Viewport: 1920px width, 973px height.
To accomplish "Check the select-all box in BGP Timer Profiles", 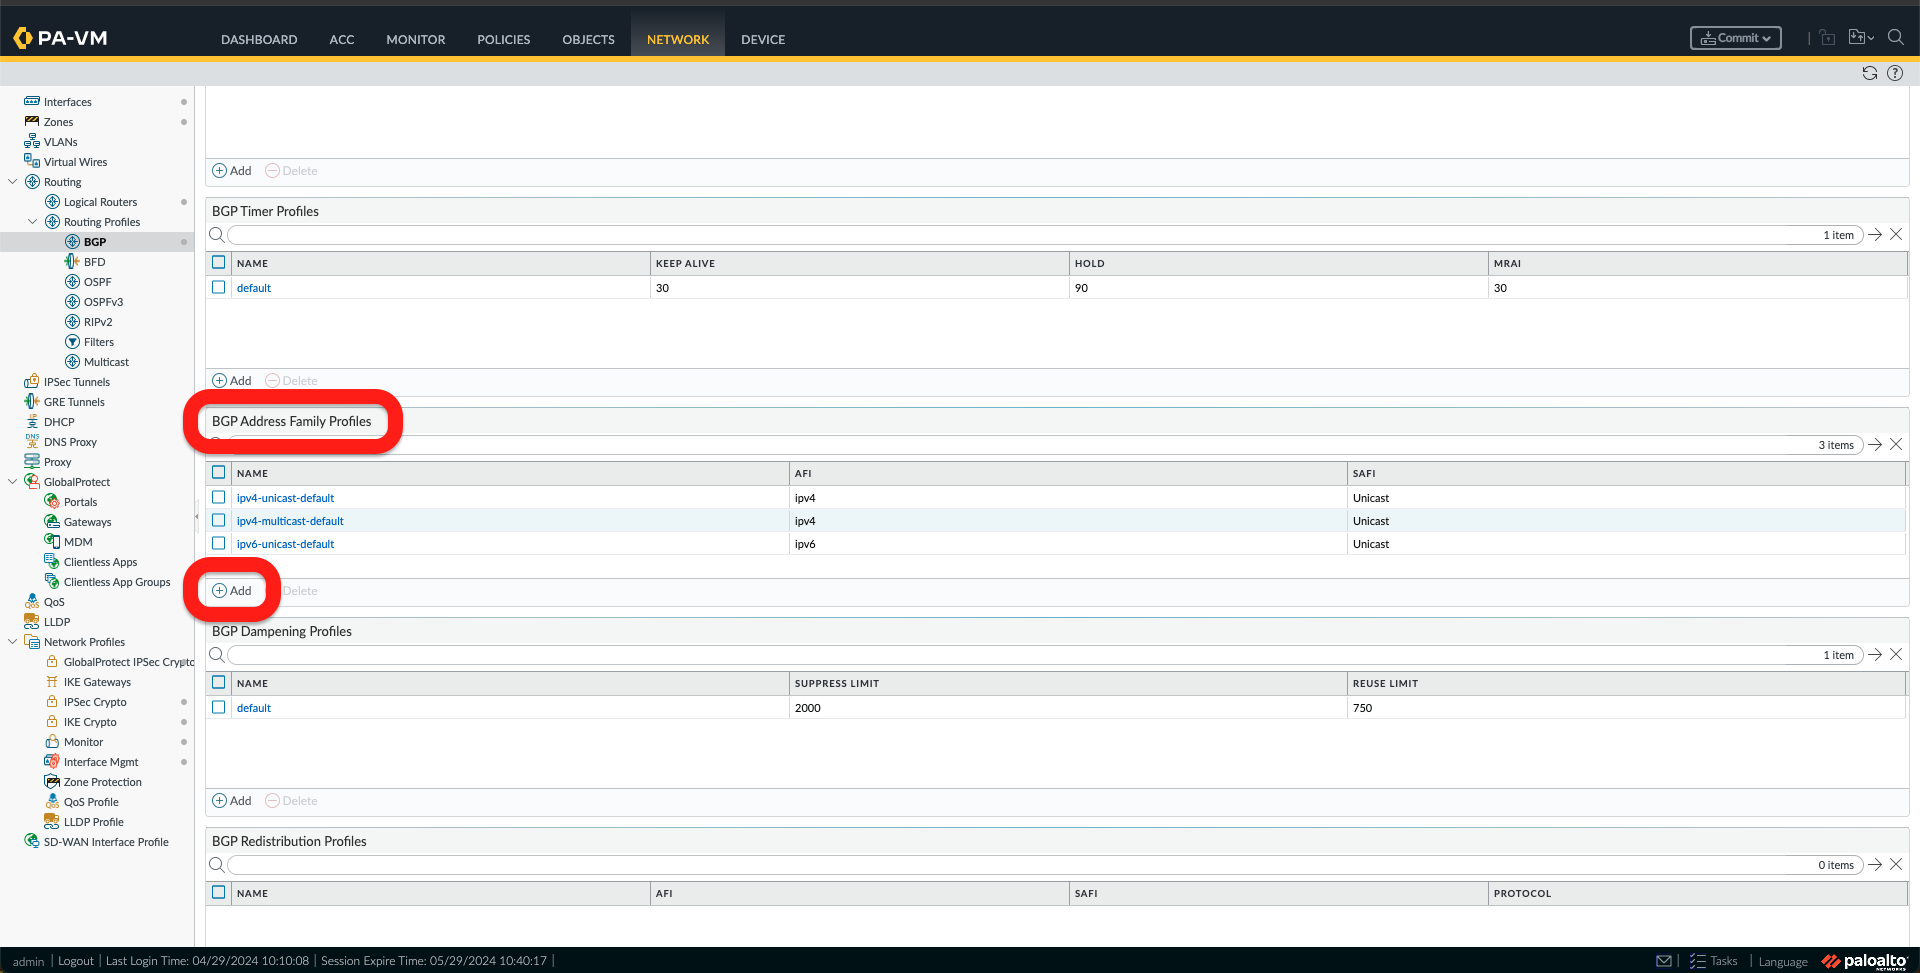I will [218, 262].
